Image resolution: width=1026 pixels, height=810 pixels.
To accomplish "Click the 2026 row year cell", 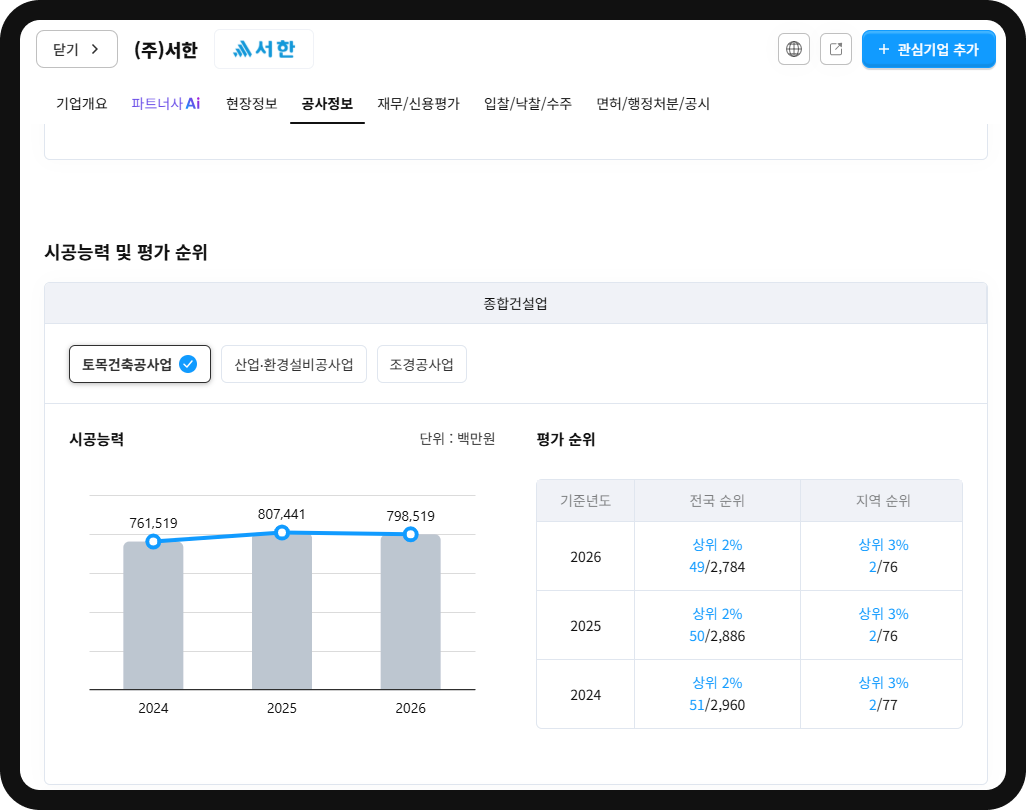I will (x=586, y=557).
